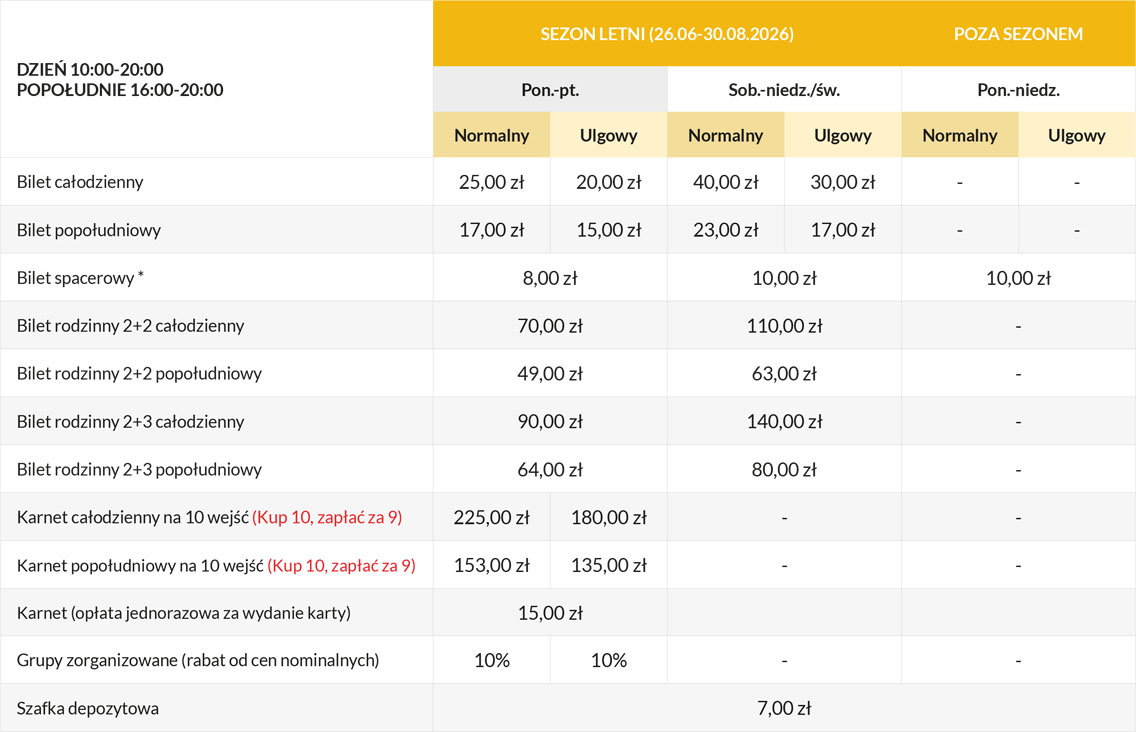Screen dimensions: 1136x732
Task: Select the Sob.-niedz./św. column header
Action: pyautogui.click(x=784, y=89)
